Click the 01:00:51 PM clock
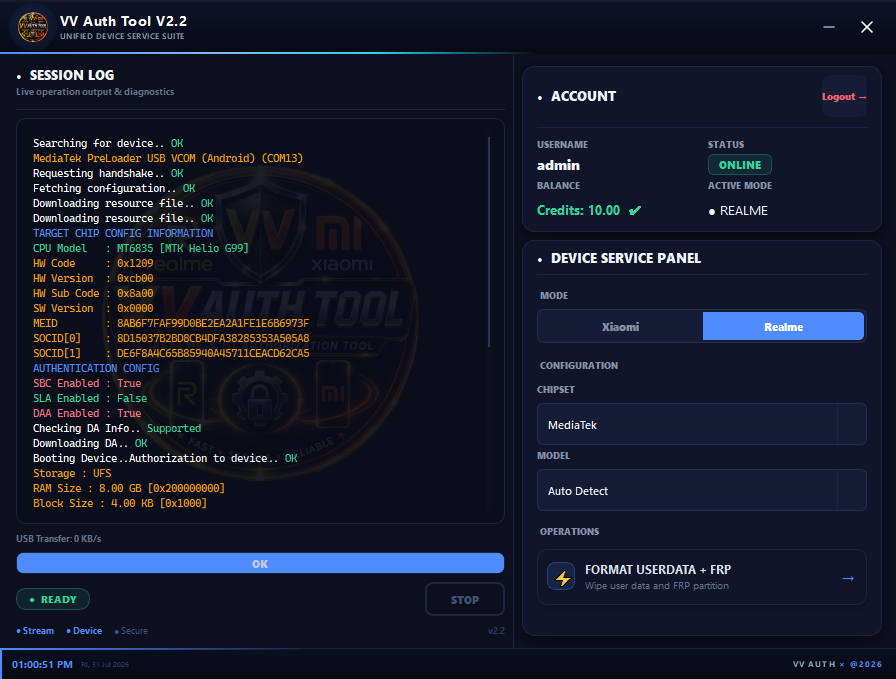The width and height of the screenshot is (896, 679). pyautogui.click(x=42, y=664)
